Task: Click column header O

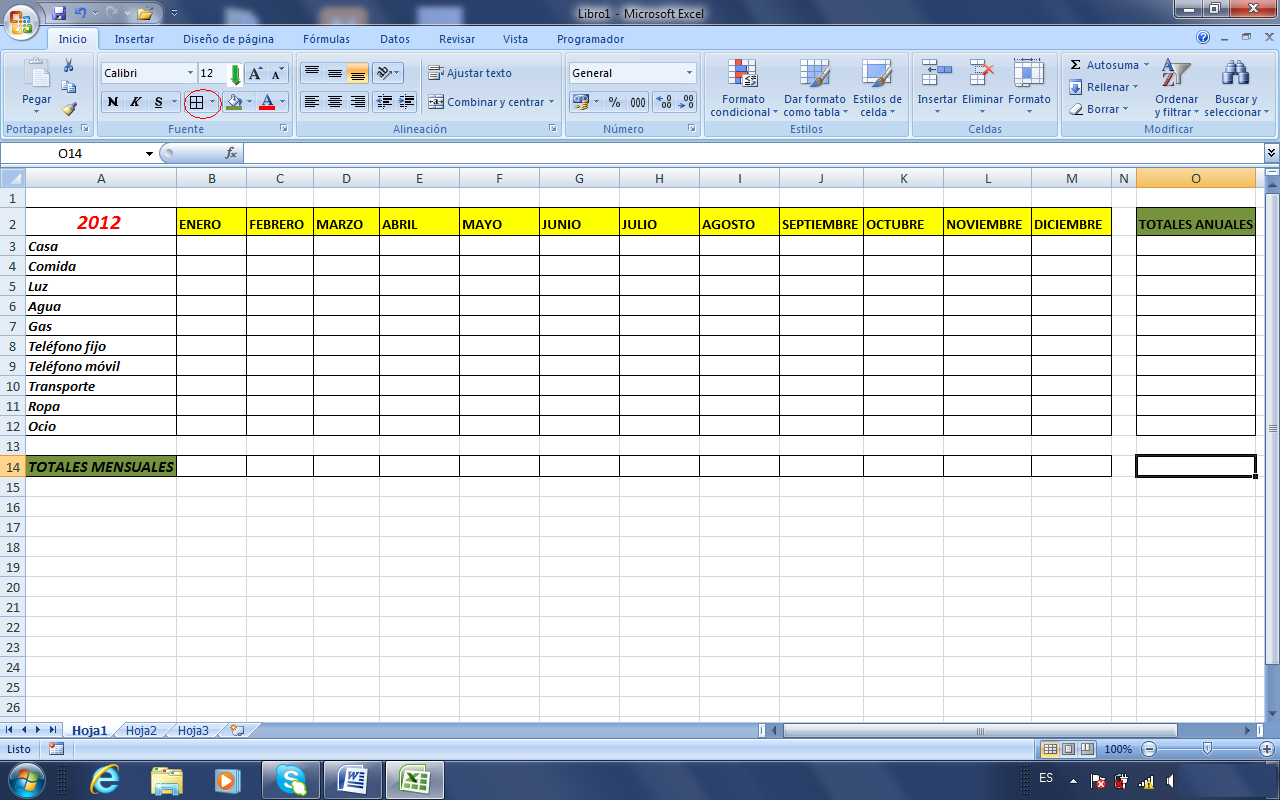Action: click(x=1196, y=178)
